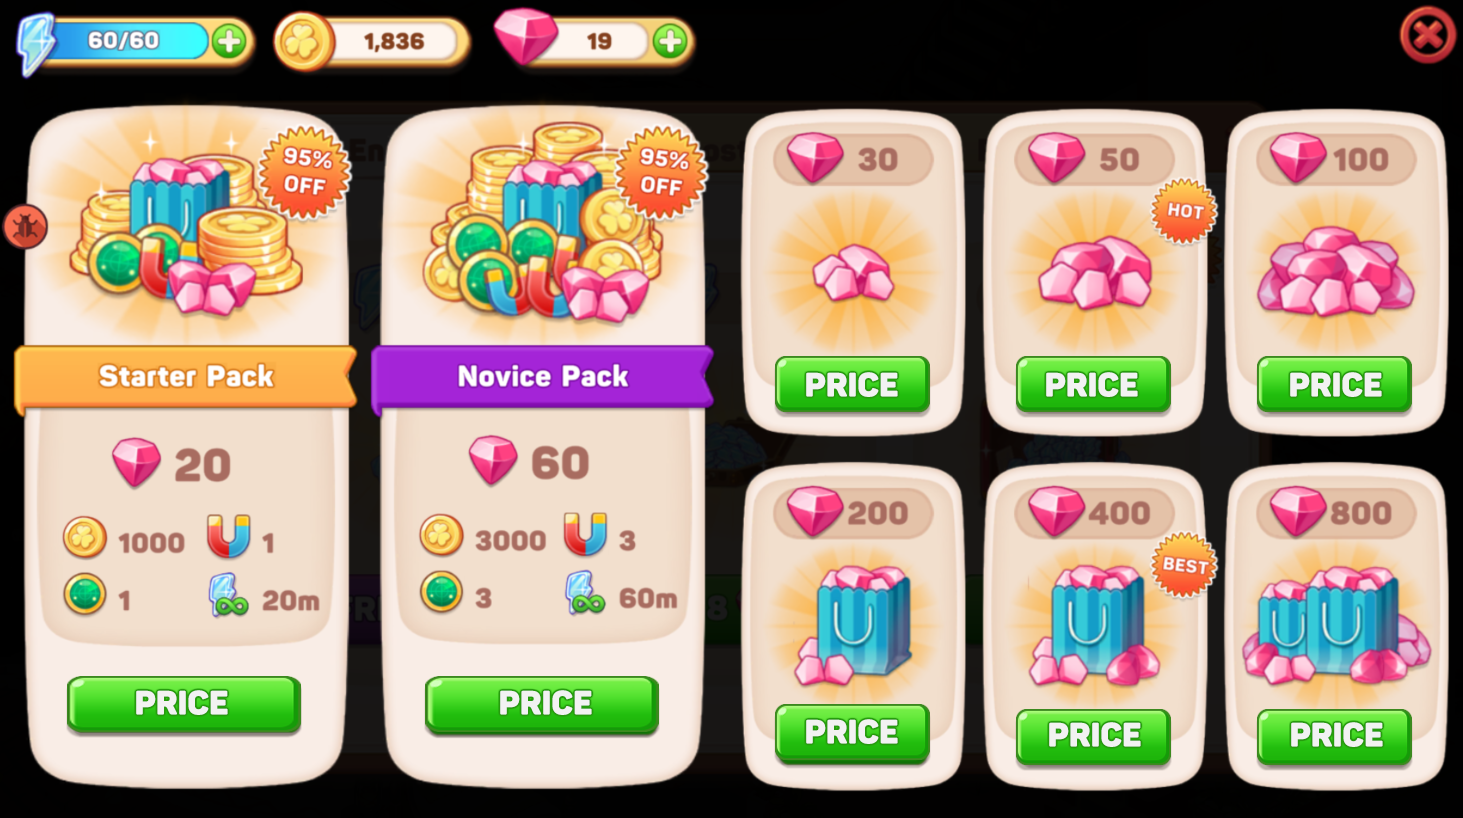This screenshot has height=818, width=1463.
Task: Click the lightning bolt energy icon
Action: coord(36,44)
